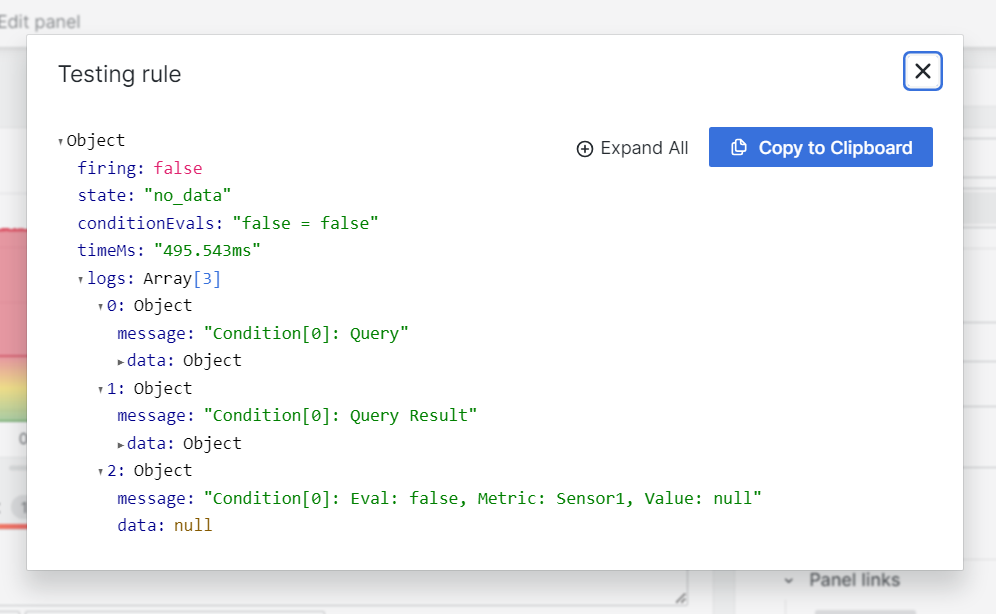
Task: Close the Testing rule dialog
Action: pos(922,71)
